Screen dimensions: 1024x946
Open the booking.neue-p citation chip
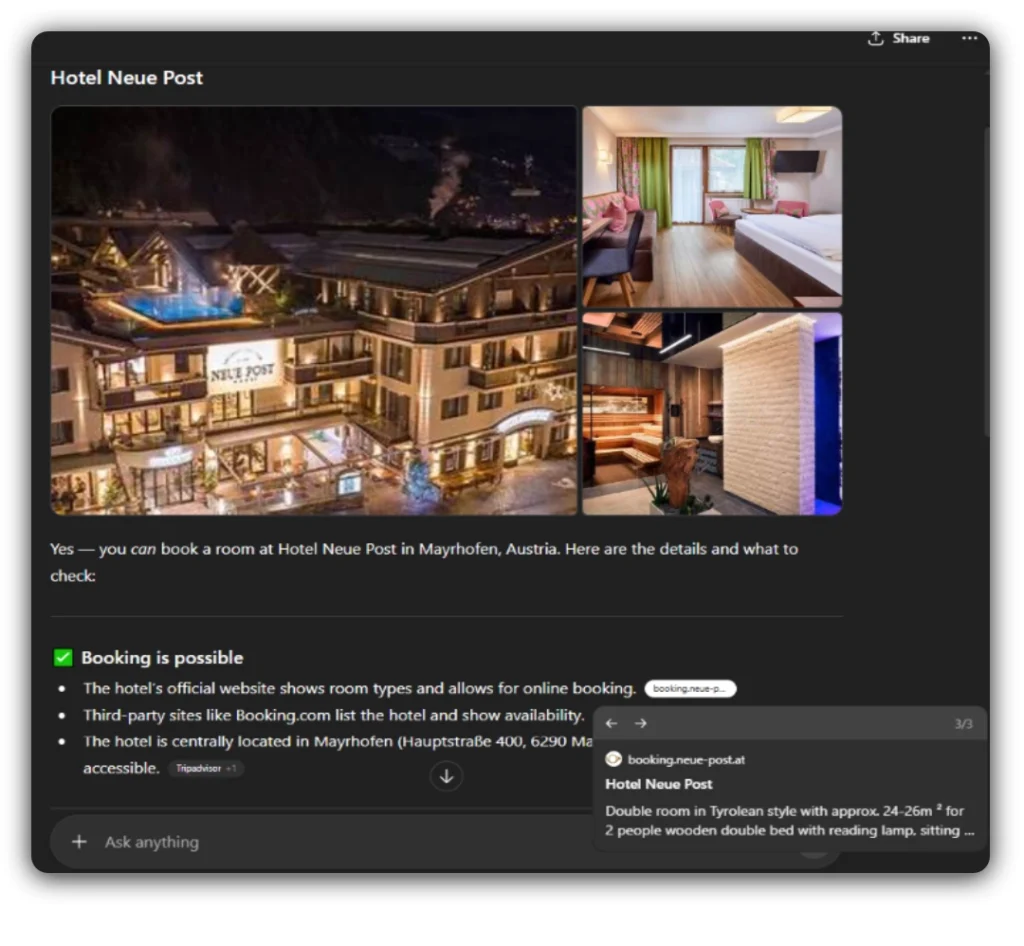pos(690,689)
